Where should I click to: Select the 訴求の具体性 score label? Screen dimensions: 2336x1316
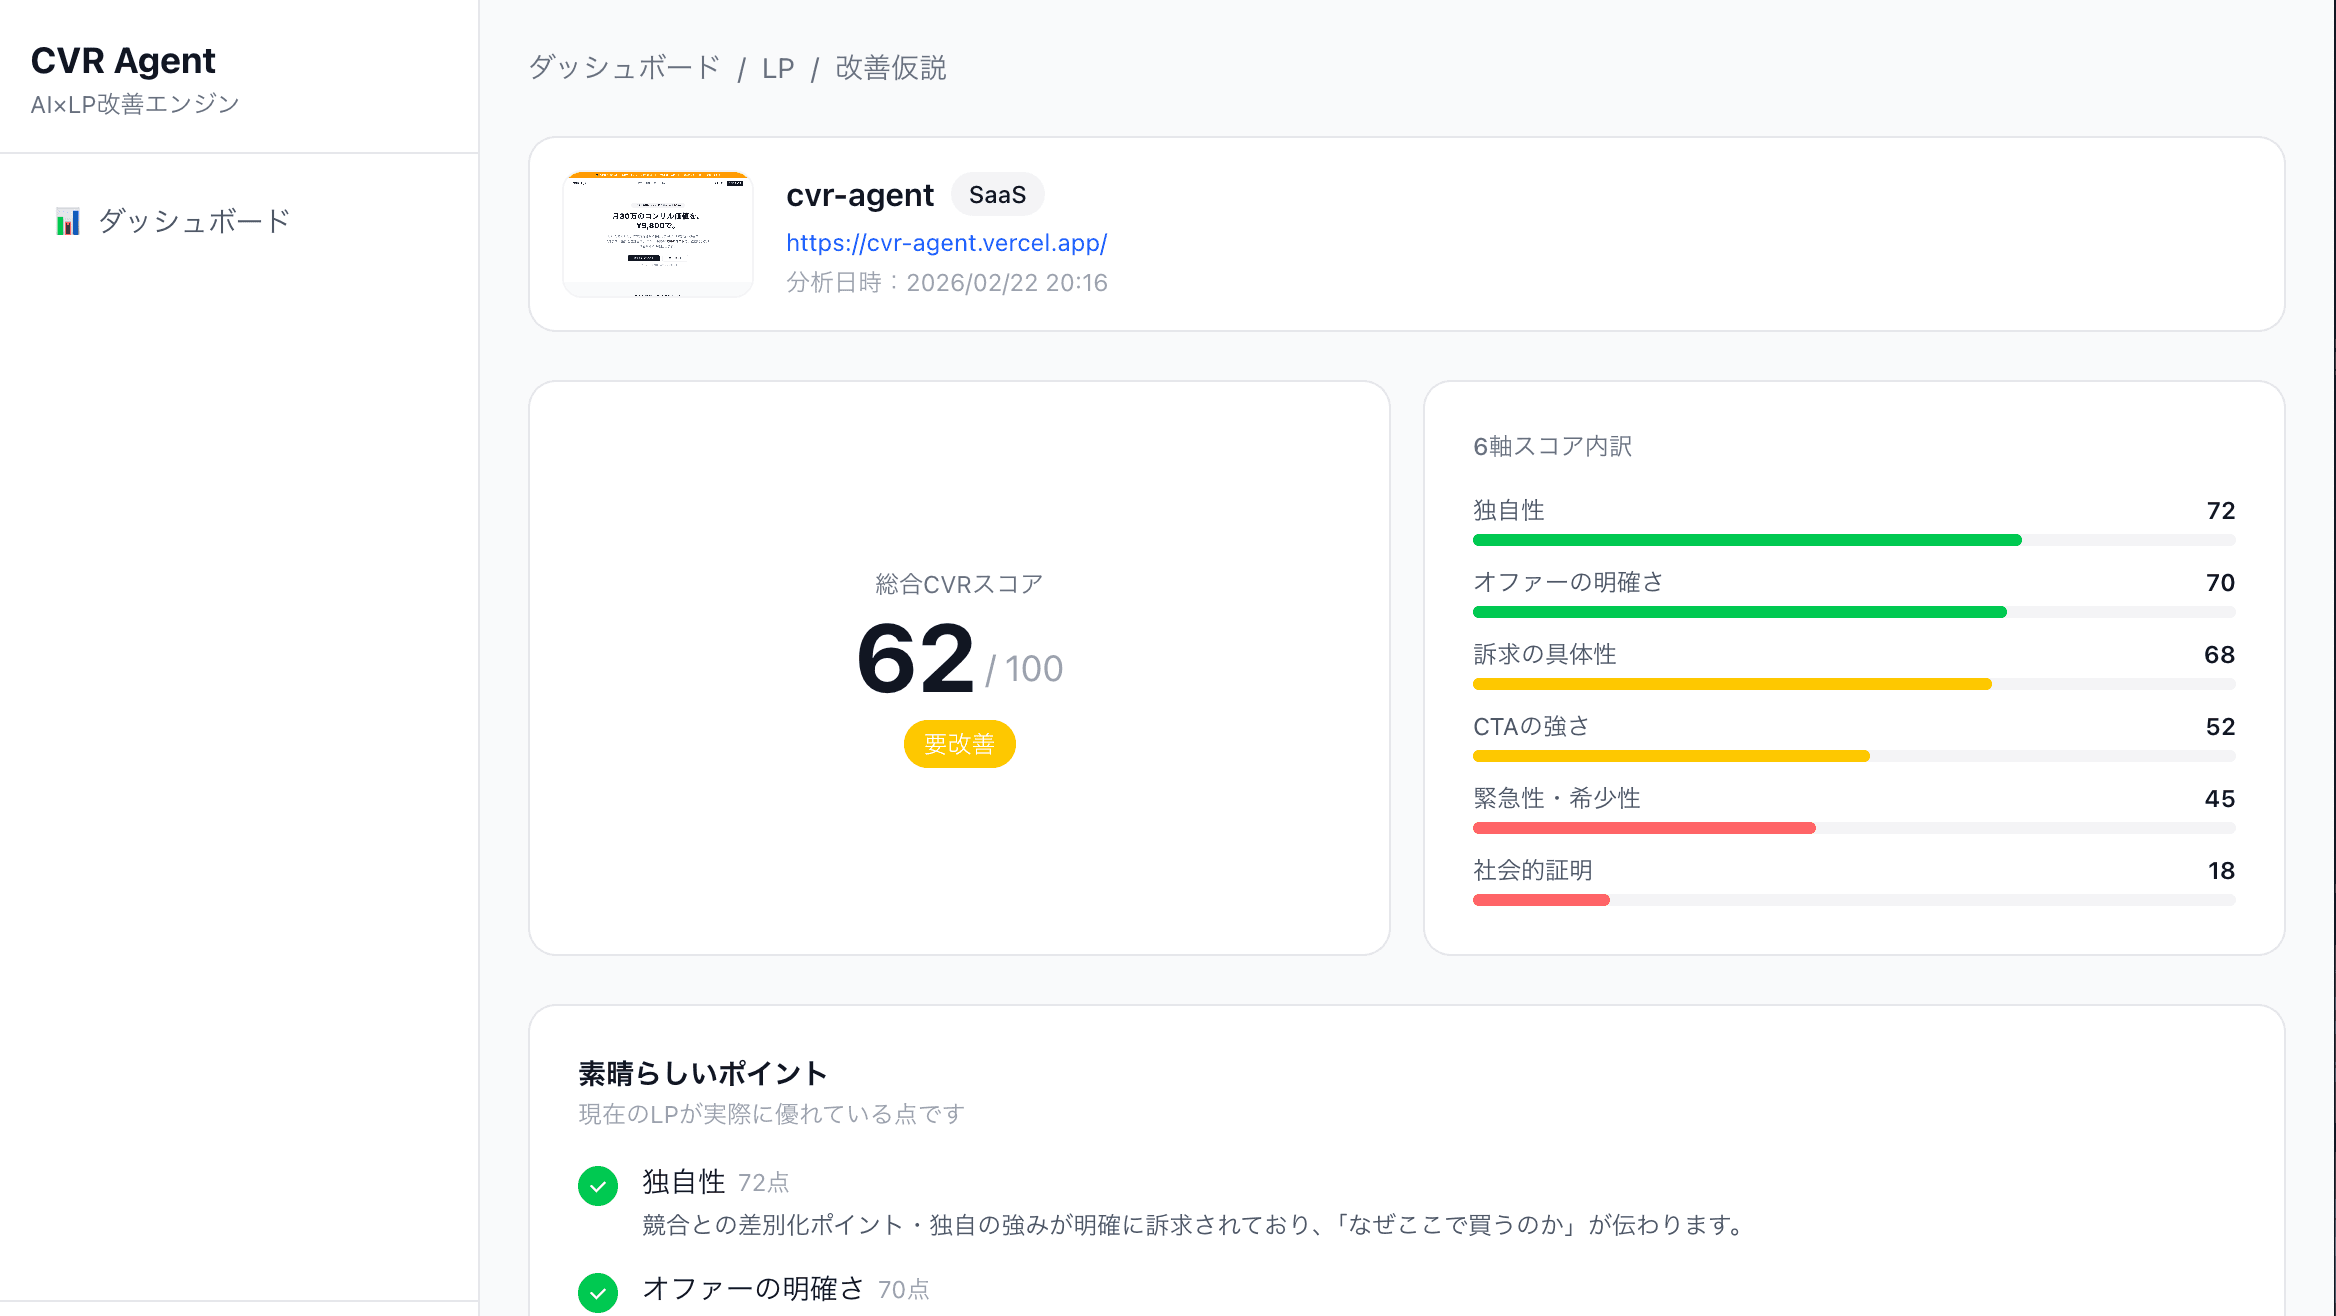(1546, 654)
